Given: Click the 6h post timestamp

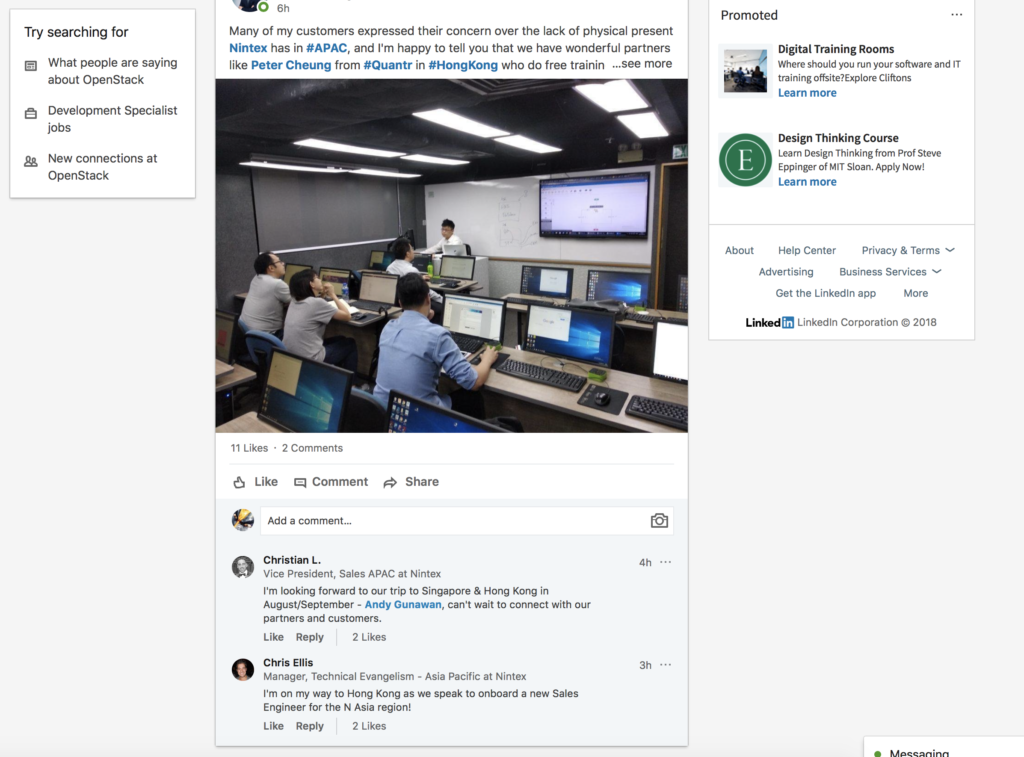Looking at the screenshot, I should [283, 8].
